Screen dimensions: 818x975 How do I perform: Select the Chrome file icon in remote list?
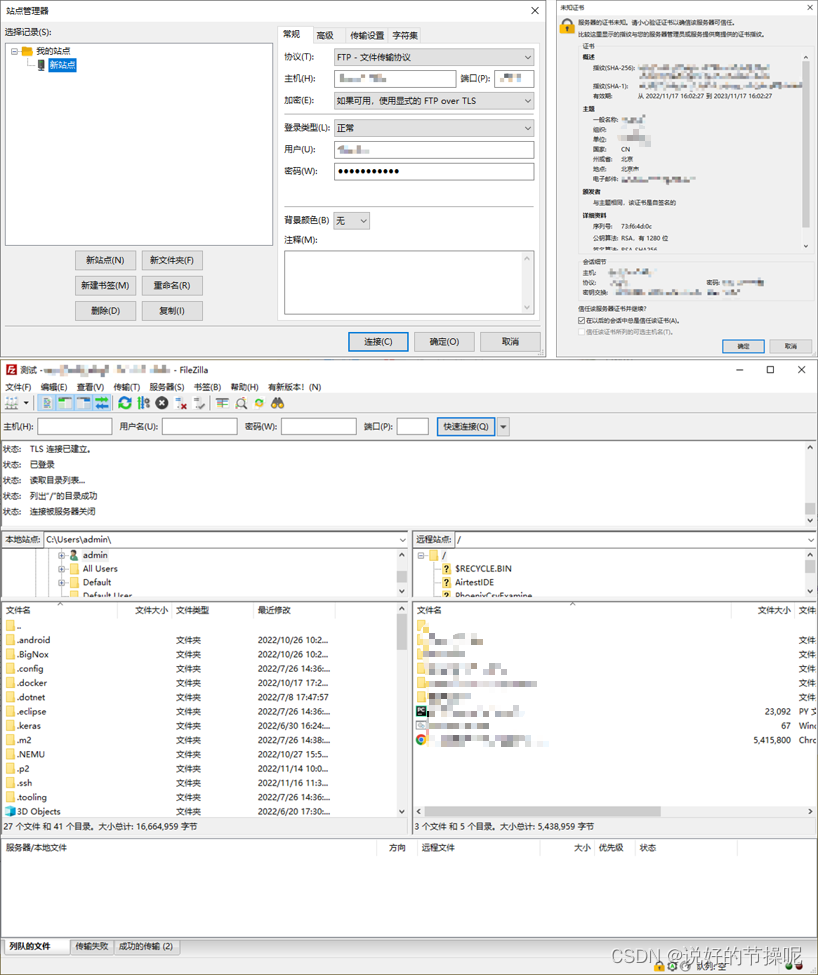point(421,740)
